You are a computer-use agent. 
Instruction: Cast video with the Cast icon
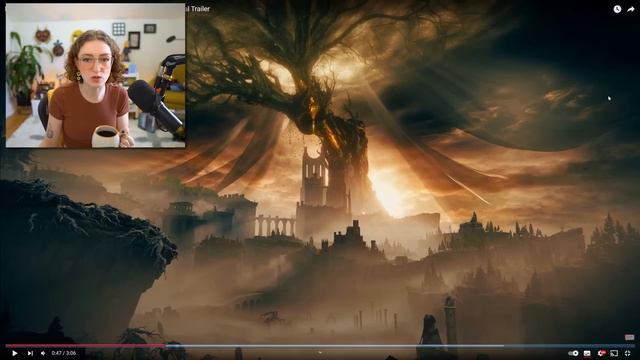coord(614,353)
